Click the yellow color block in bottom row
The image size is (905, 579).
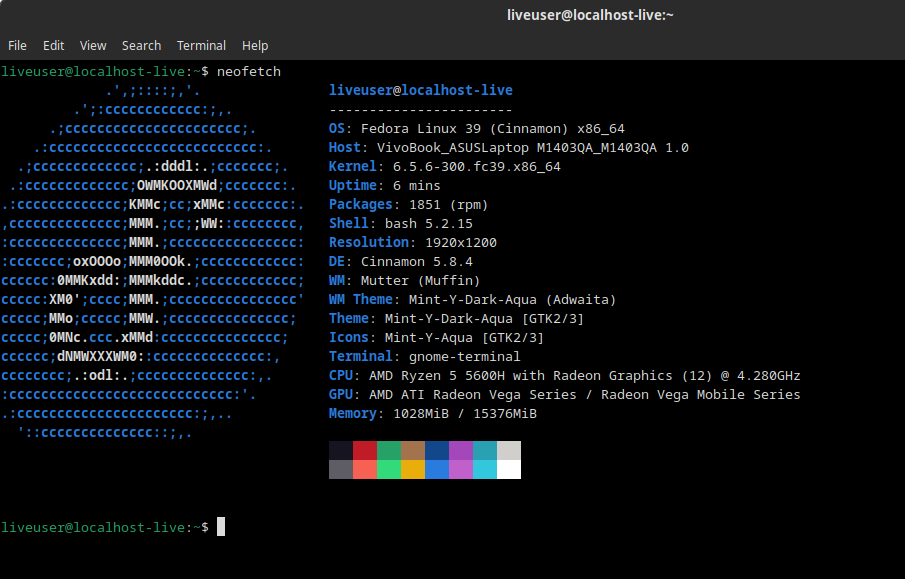[x=413, y=469]
